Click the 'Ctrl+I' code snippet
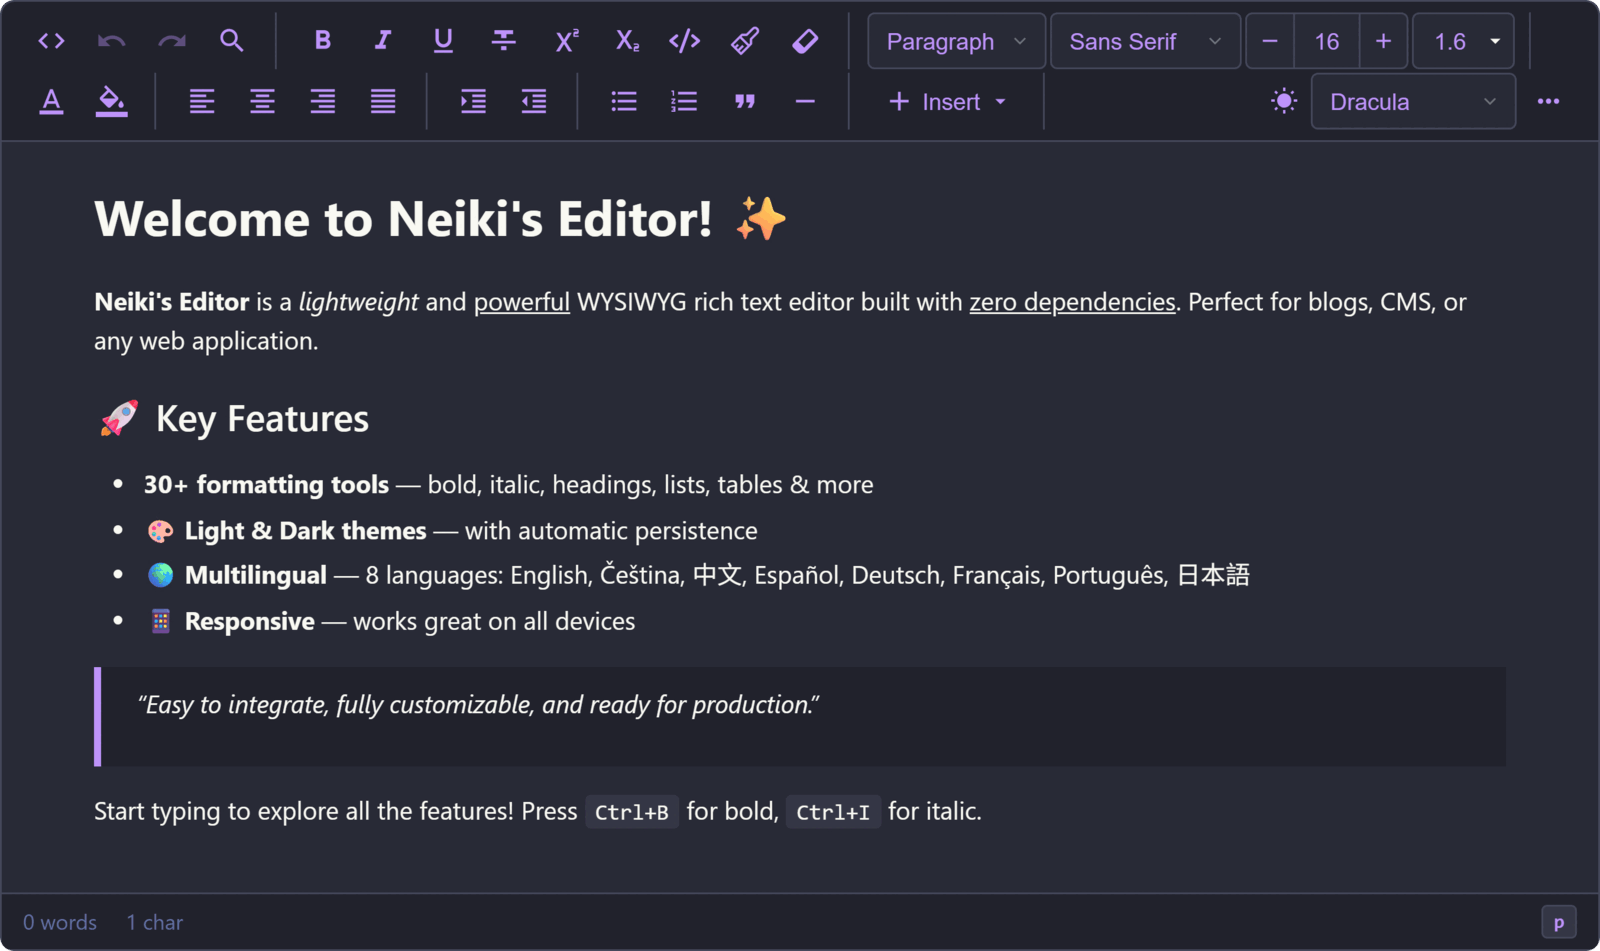 coord(833,812)
